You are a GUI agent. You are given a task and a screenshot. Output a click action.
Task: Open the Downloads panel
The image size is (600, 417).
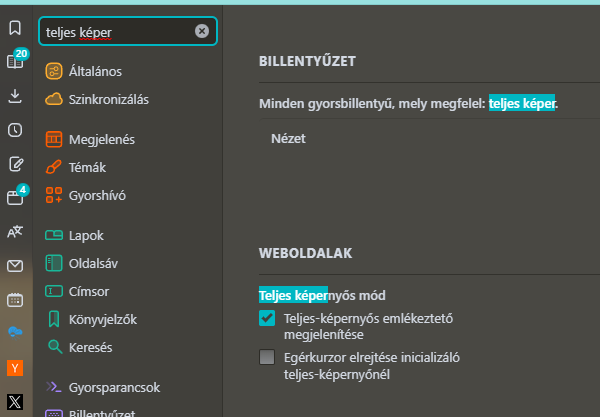pos(15,96)
